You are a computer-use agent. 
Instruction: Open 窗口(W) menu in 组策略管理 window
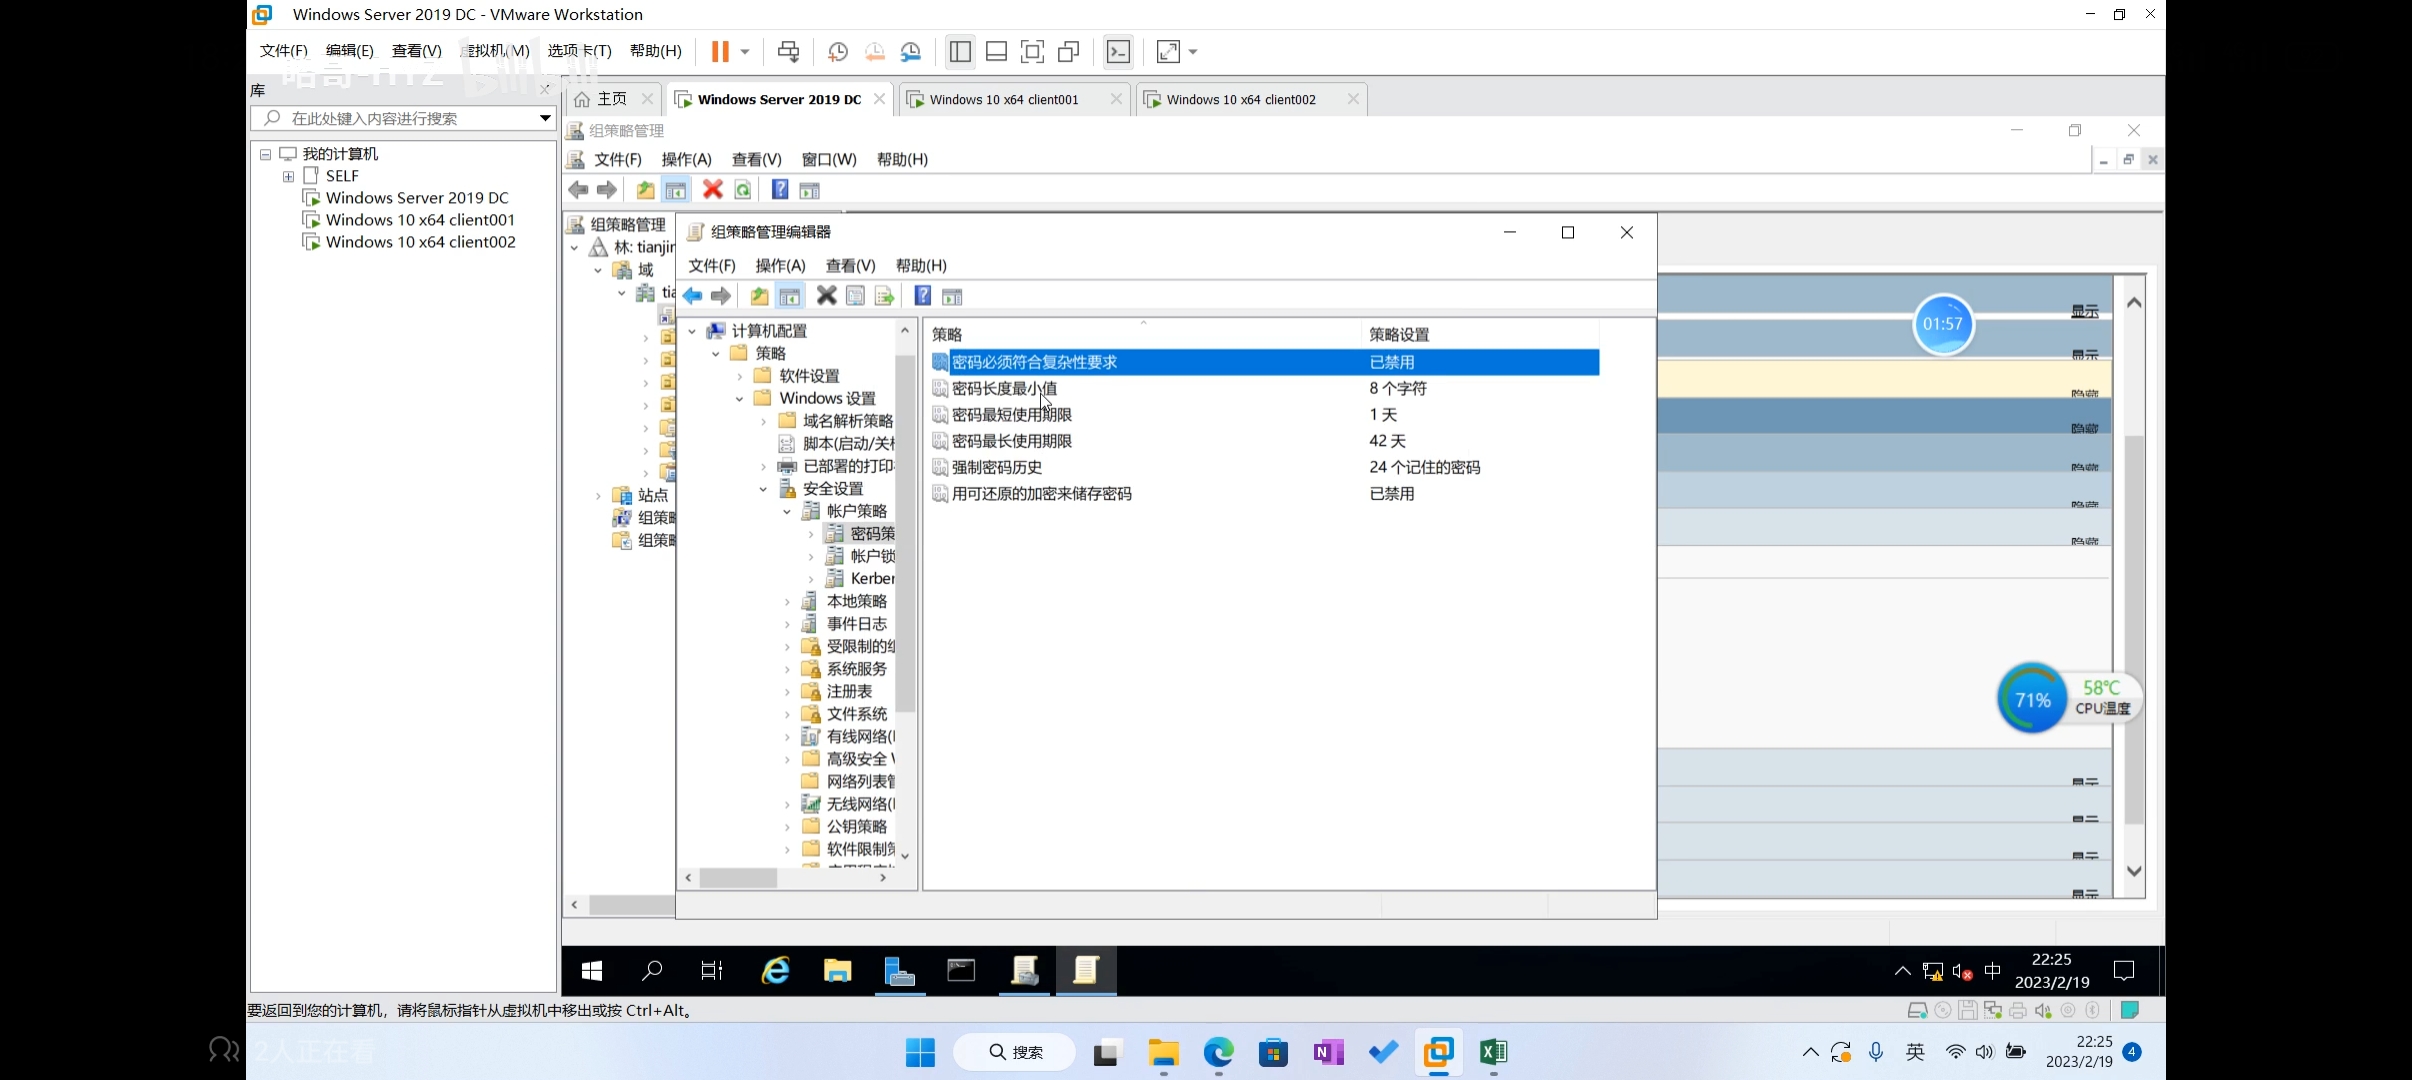[829, 159]
